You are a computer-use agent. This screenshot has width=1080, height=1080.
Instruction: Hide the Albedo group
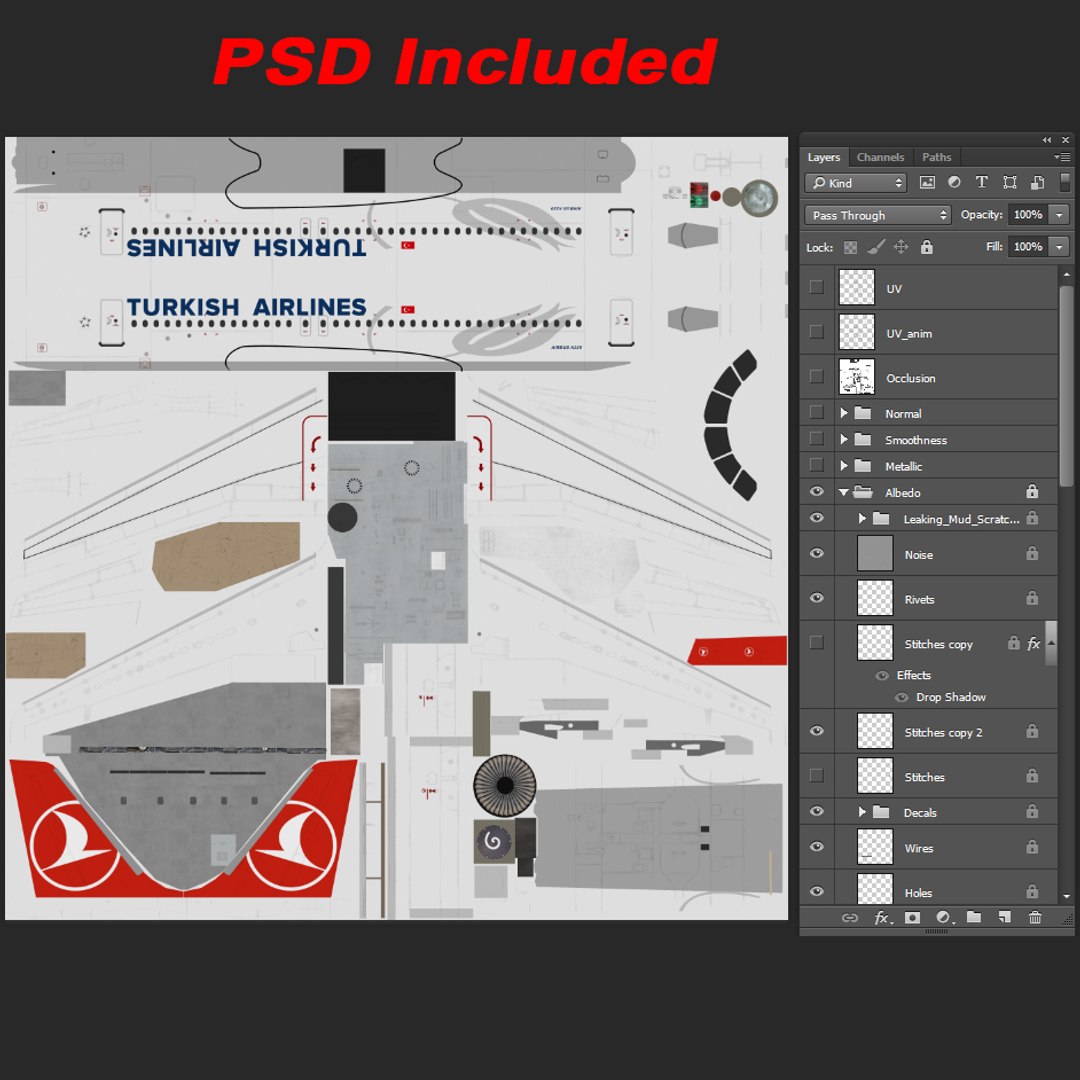pos(816,492)
